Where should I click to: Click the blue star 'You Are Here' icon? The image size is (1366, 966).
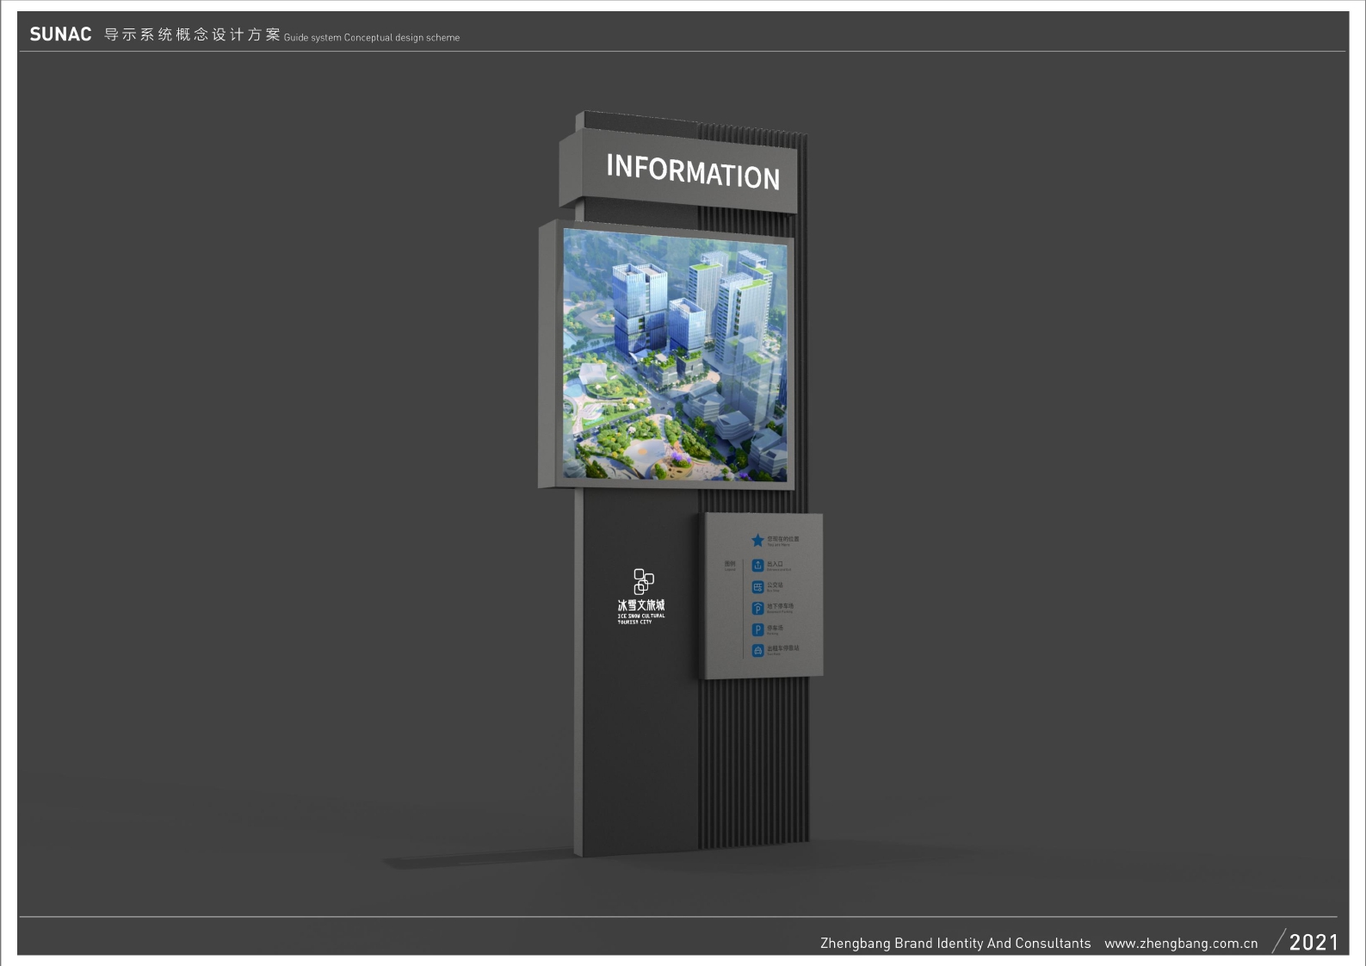757,540
